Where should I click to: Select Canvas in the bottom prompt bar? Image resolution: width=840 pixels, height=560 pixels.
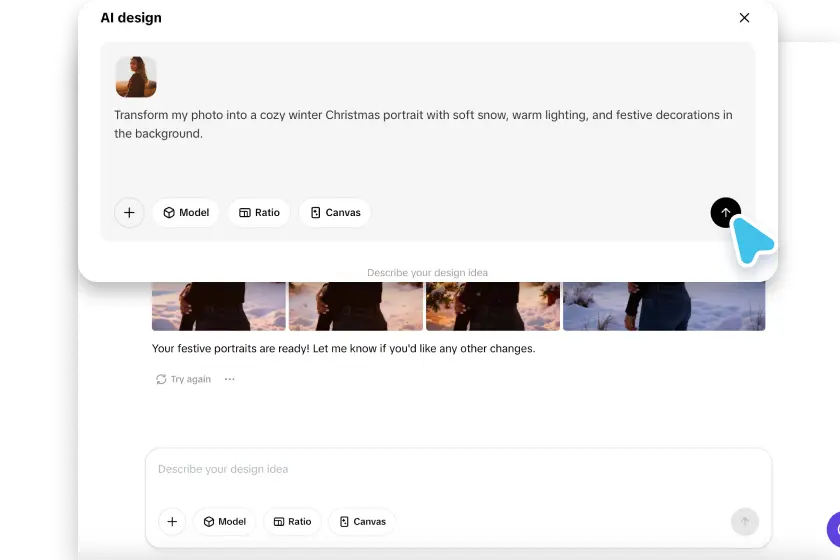click(362, 522)
